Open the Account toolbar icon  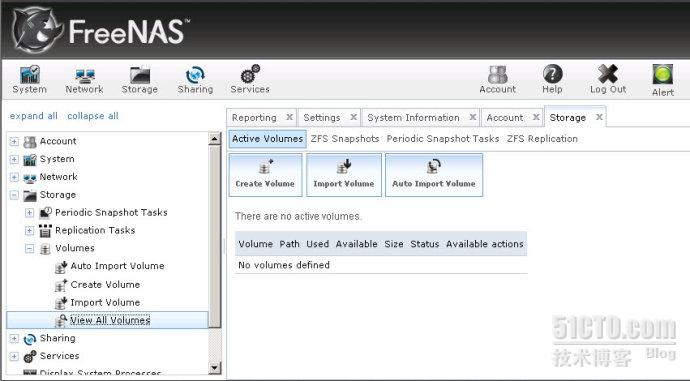coord(497,80)
